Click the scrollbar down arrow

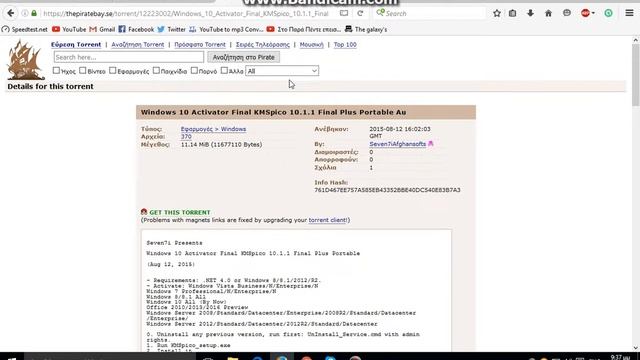(636, 347)
